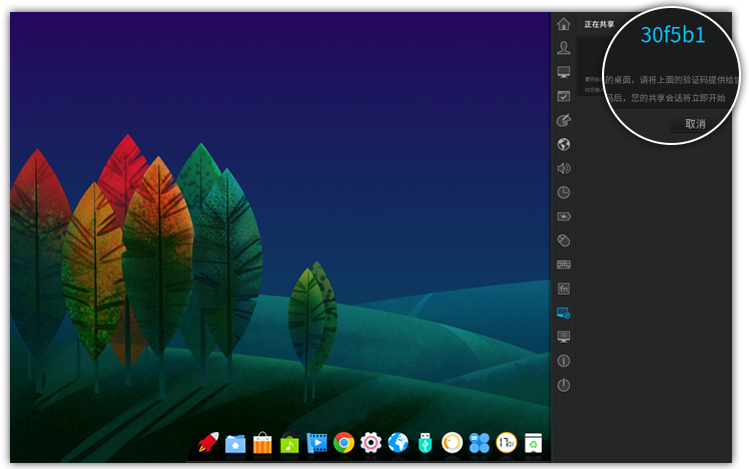The height and width of the screenshot is (469, 749).
Task: Open the rocket Launcher in dock
Action: pos(208,443)
